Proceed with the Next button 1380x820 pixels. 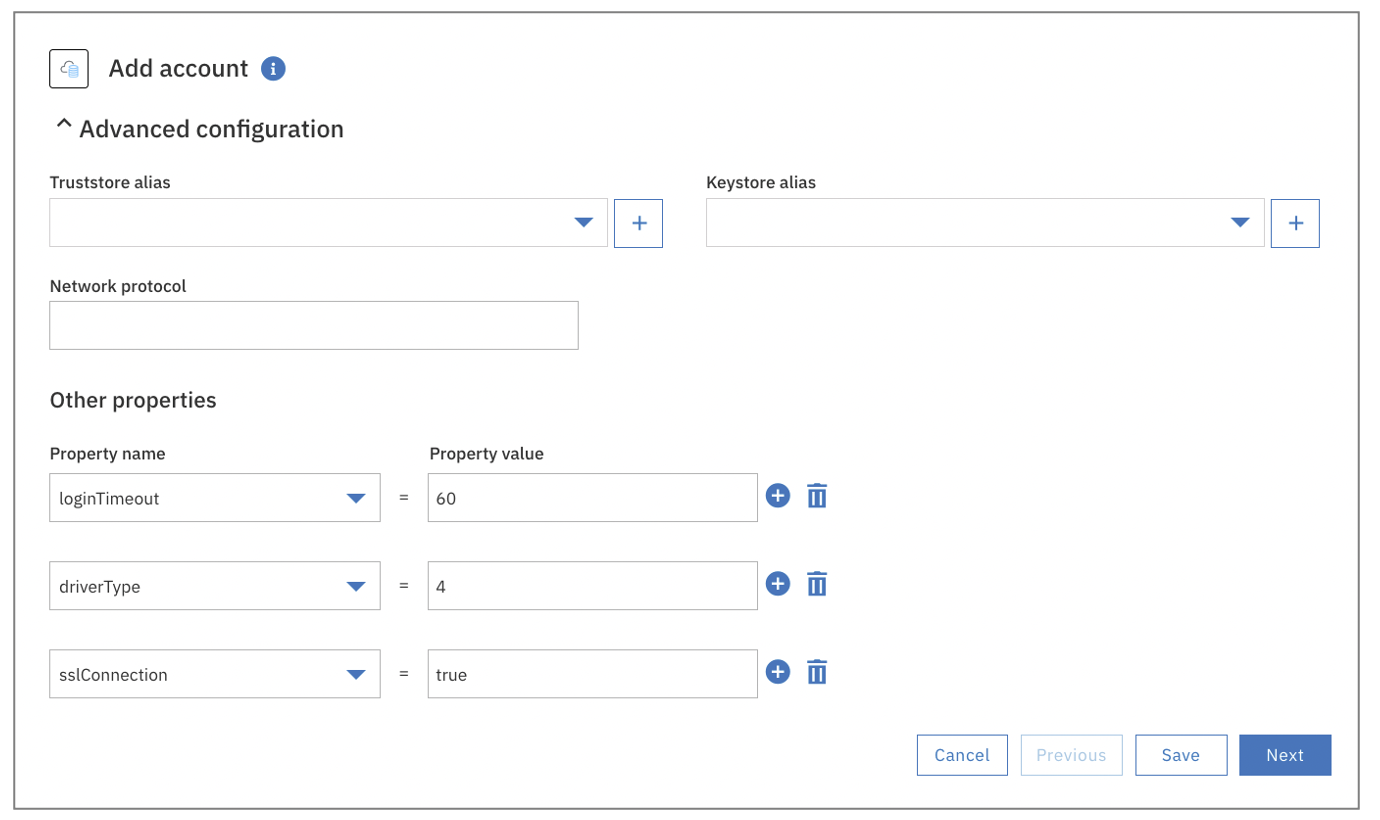point(1285,755)
